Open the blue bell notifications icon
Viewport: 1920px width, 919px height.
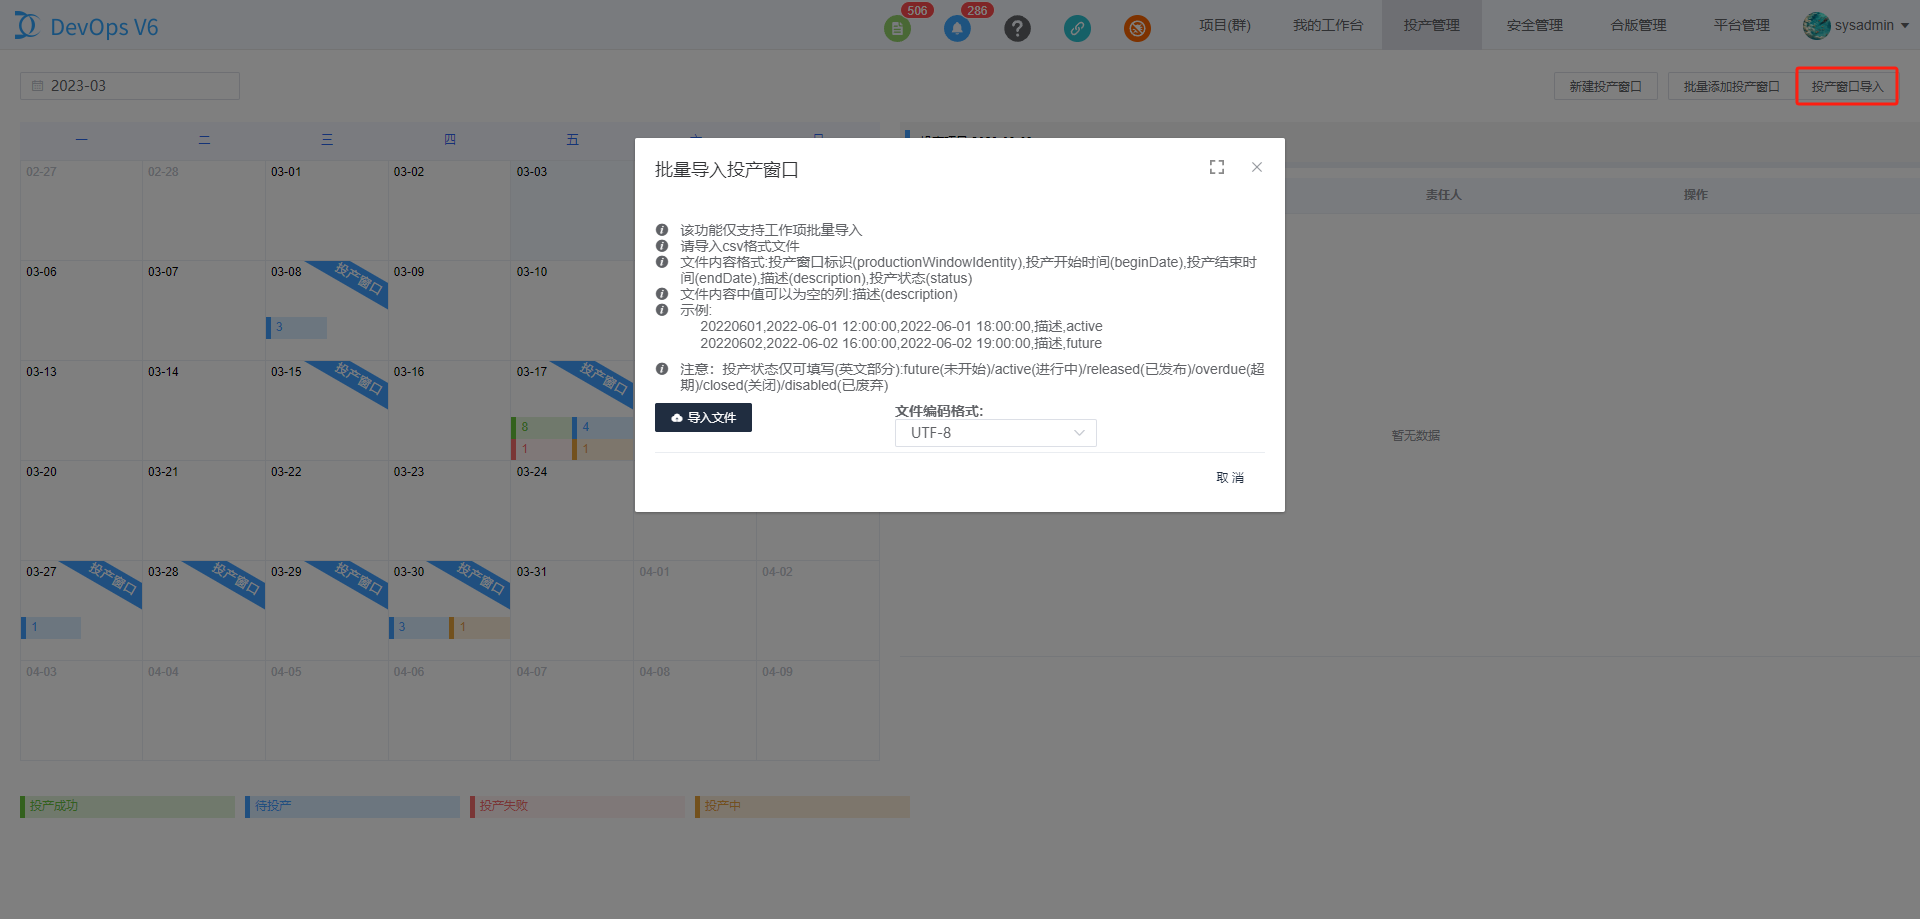pos(957,29)
